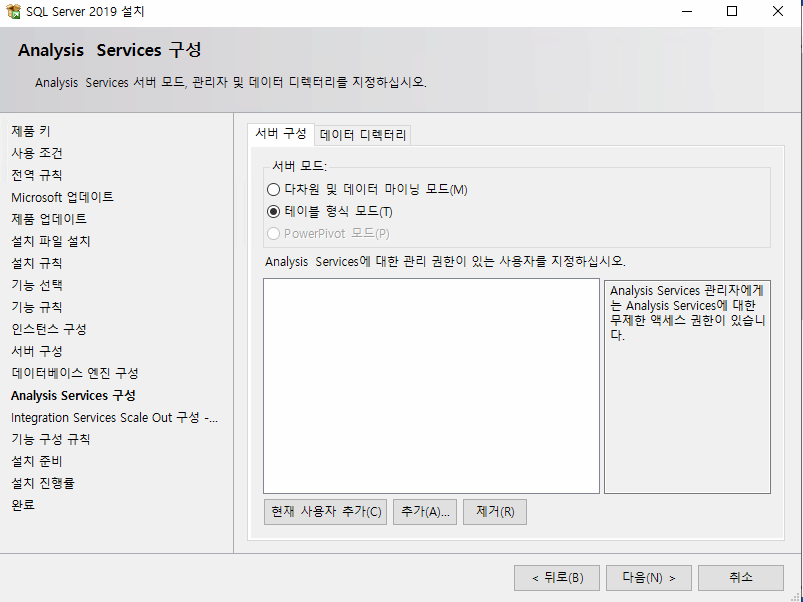This screenshot has width=803, height=602.
Task: Select the 설치 준비 step
Action: tap(37, 462)
